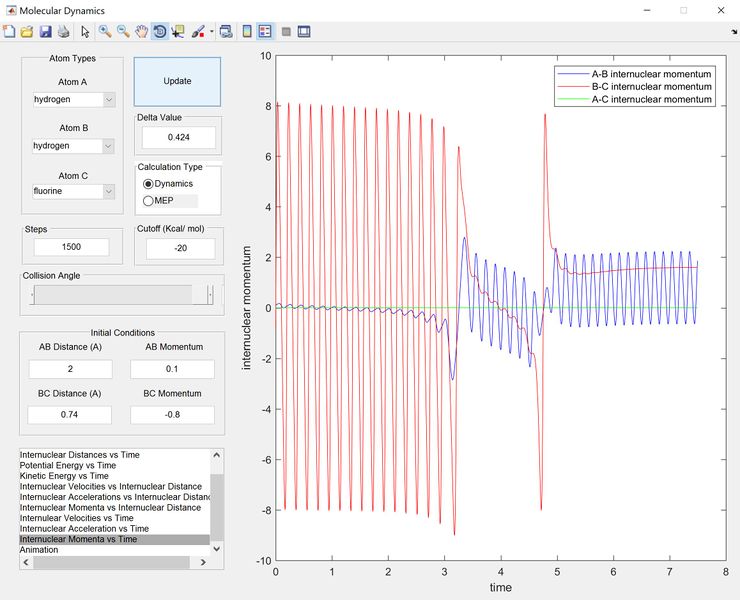Select Internuclear Momenta vs Internuclear Distance
Image resolution: width=740 pixels, height=600 pixels.
pyautogui.click(x=114, y=508)
